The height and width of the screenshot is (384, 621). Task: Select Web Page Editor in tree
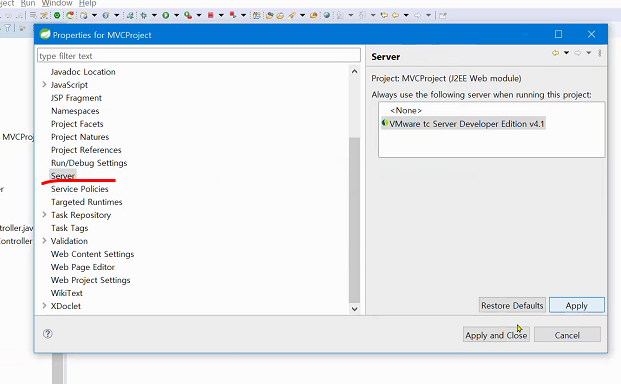(83, 267)
